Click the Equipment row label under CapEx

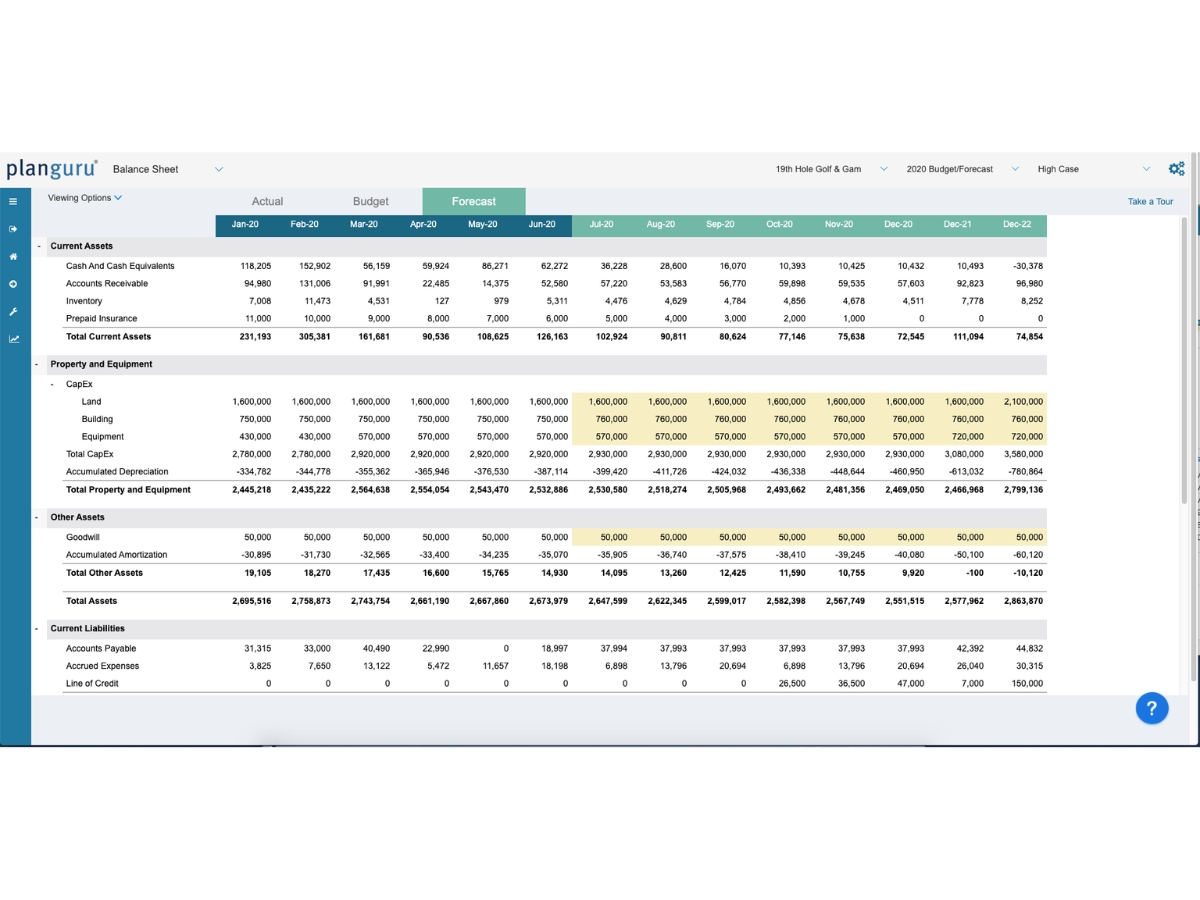[103, 437]
